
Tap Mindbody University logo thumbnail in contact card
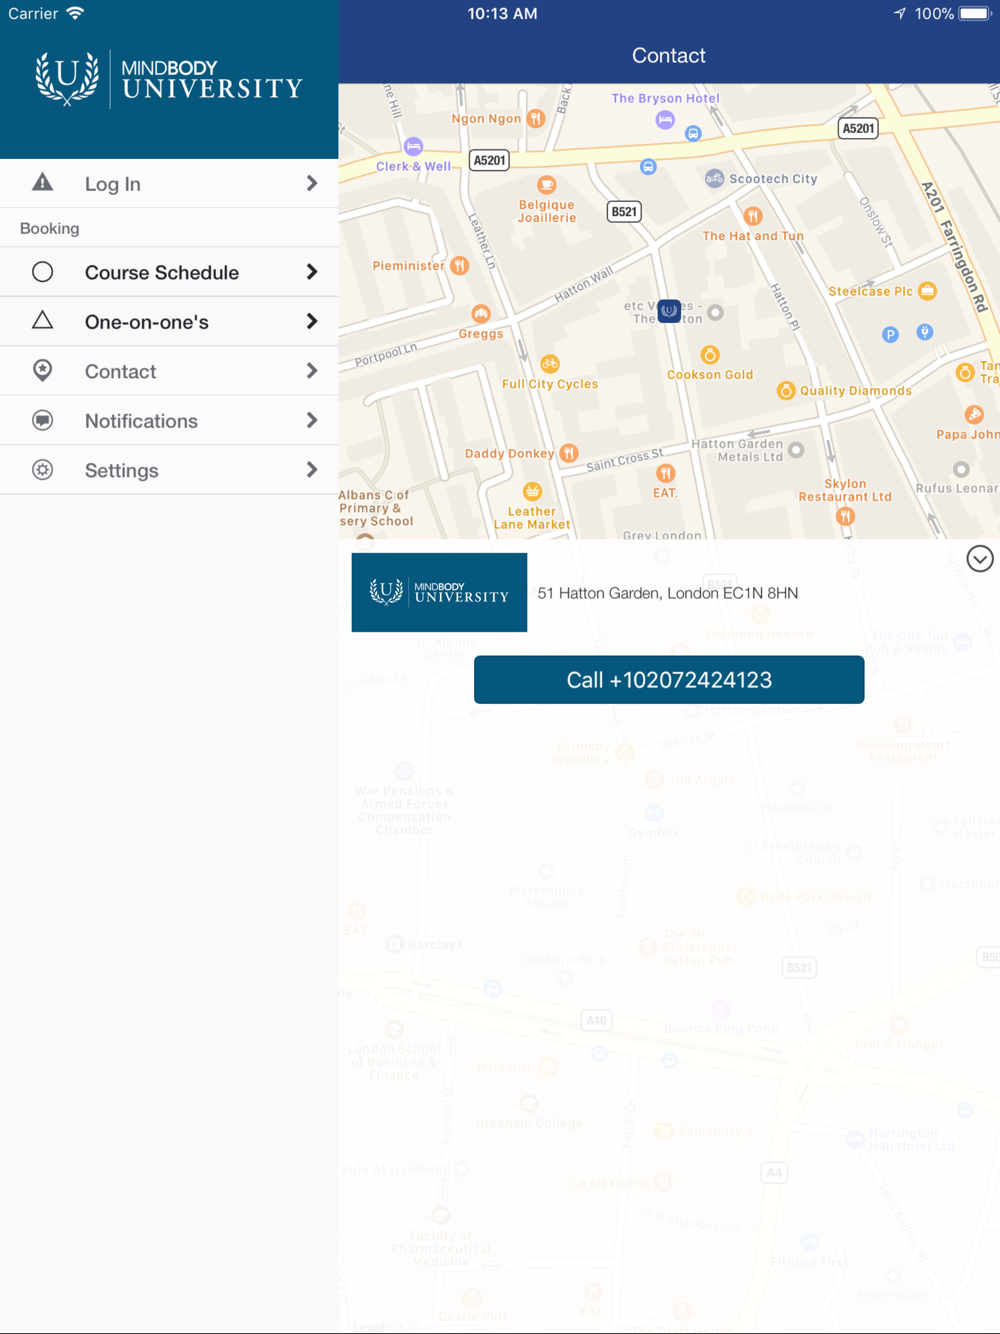coord(439,592)
